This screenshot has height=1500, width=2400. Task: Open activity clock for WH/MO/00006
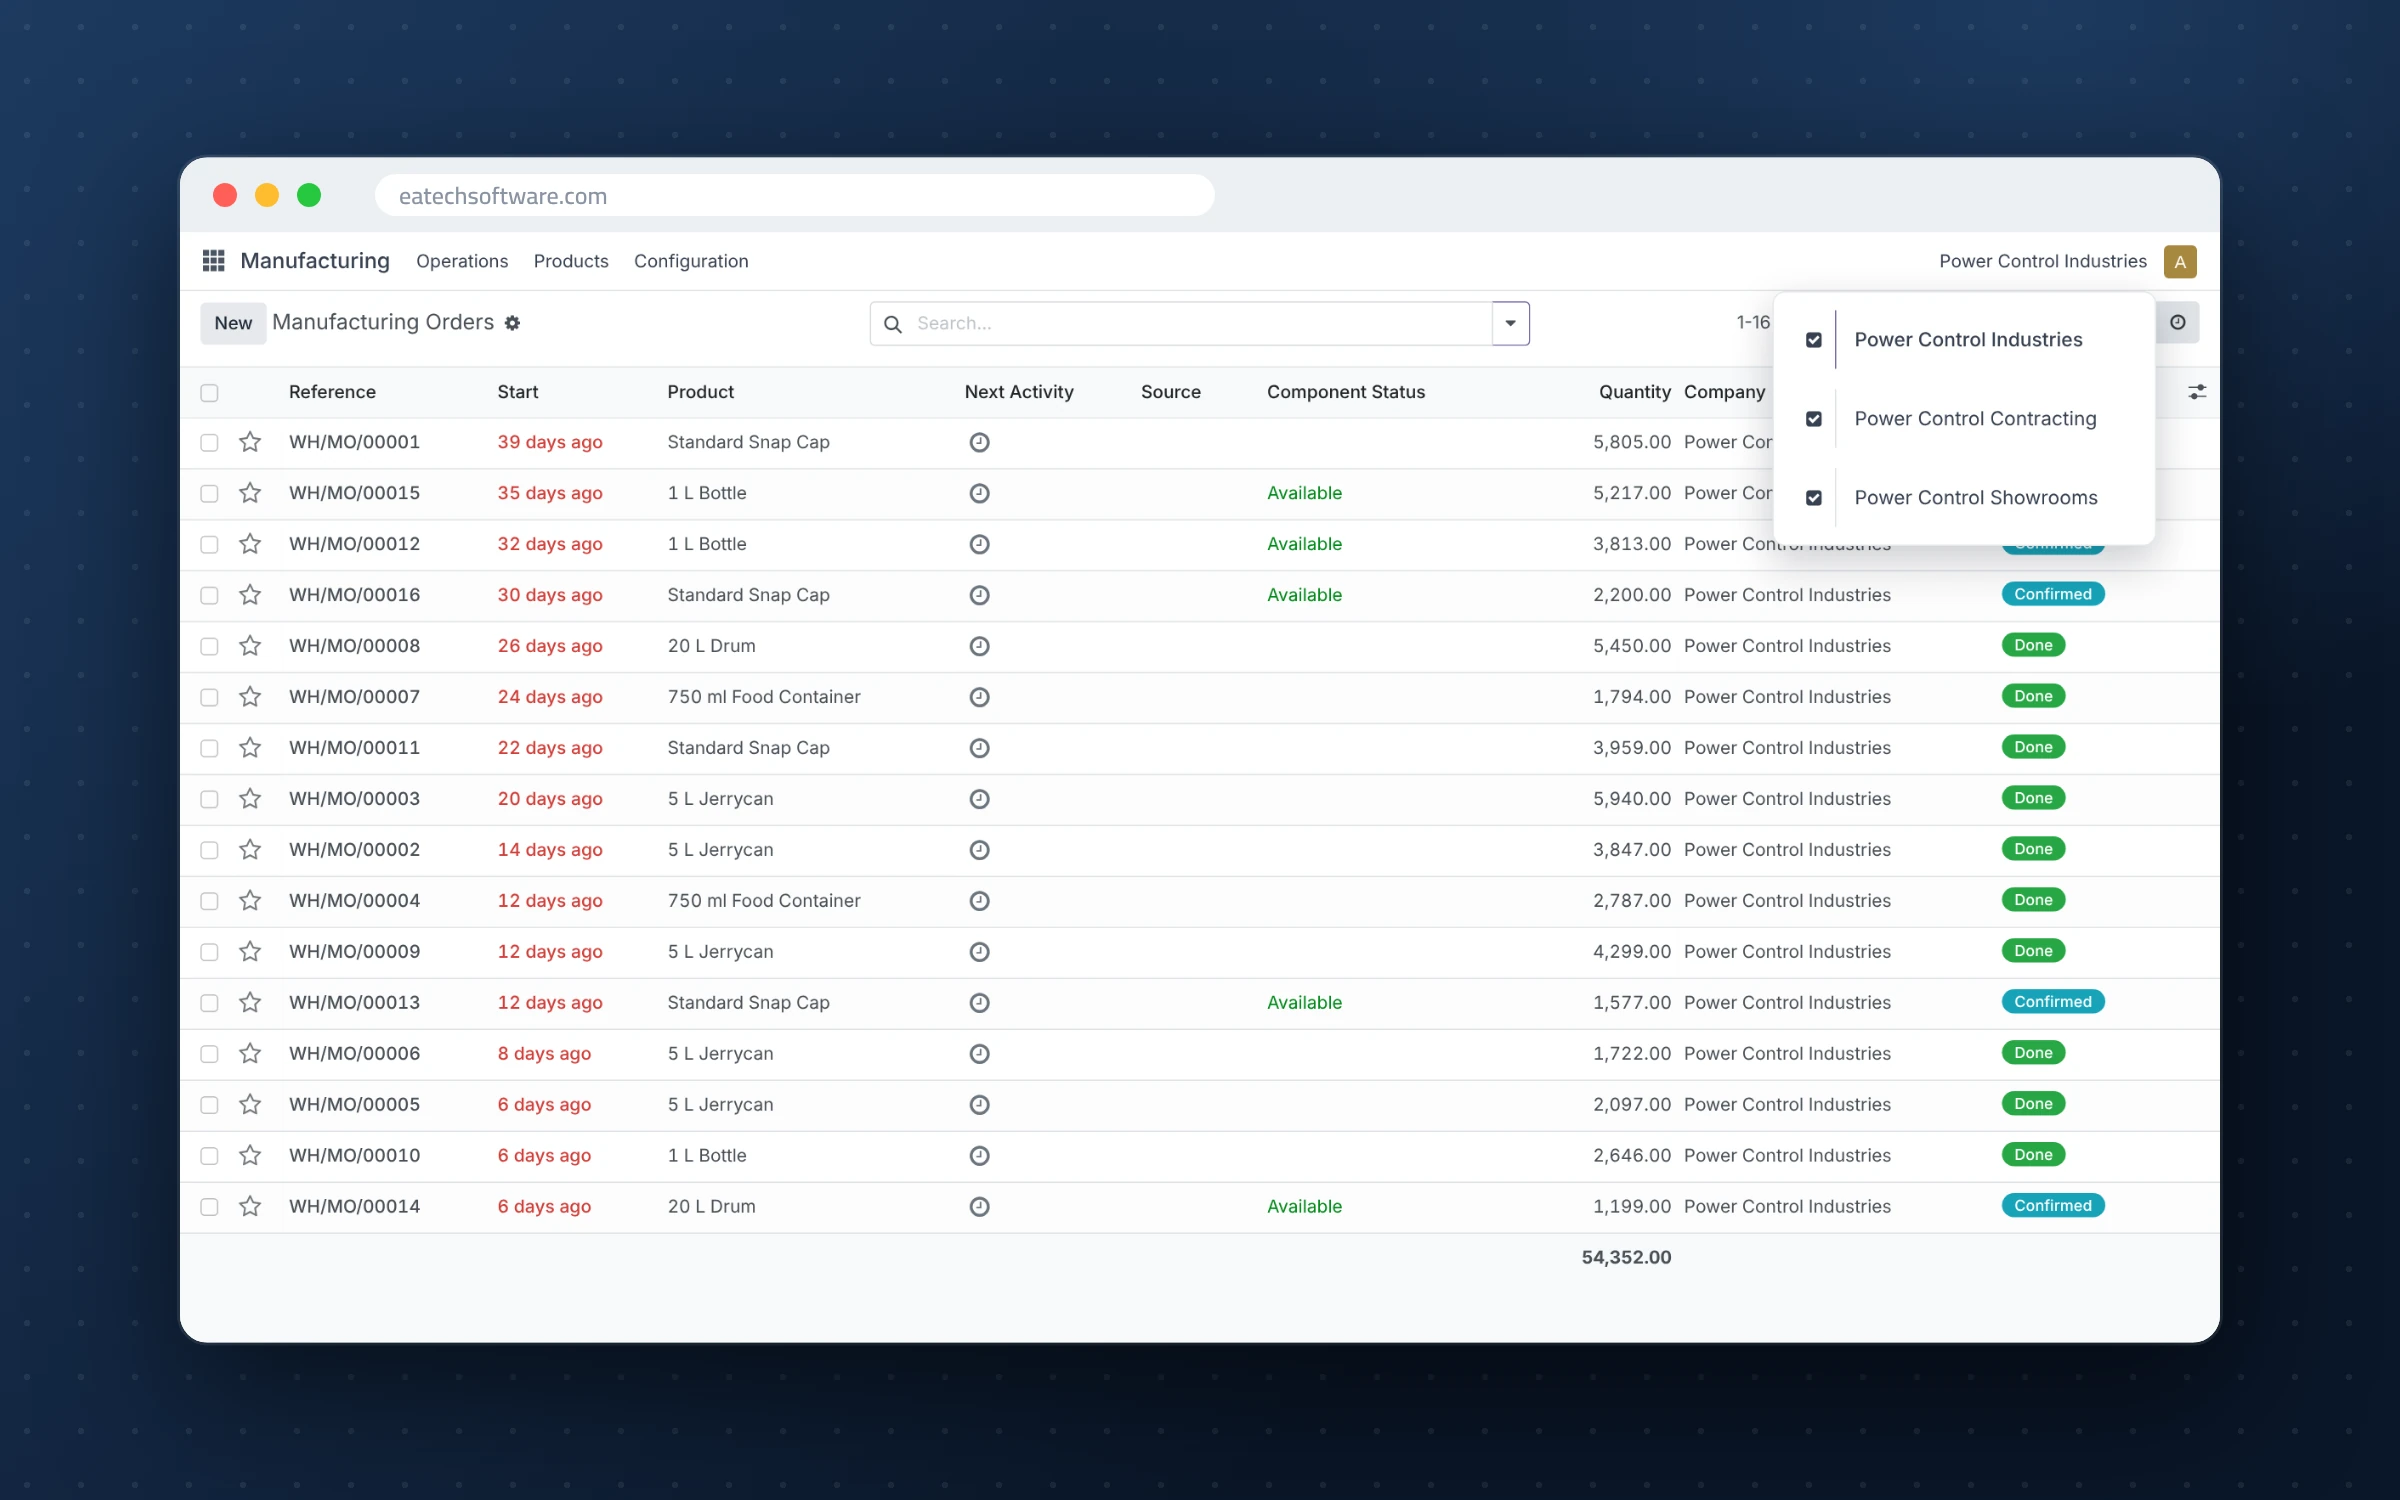coord(980,1054)
